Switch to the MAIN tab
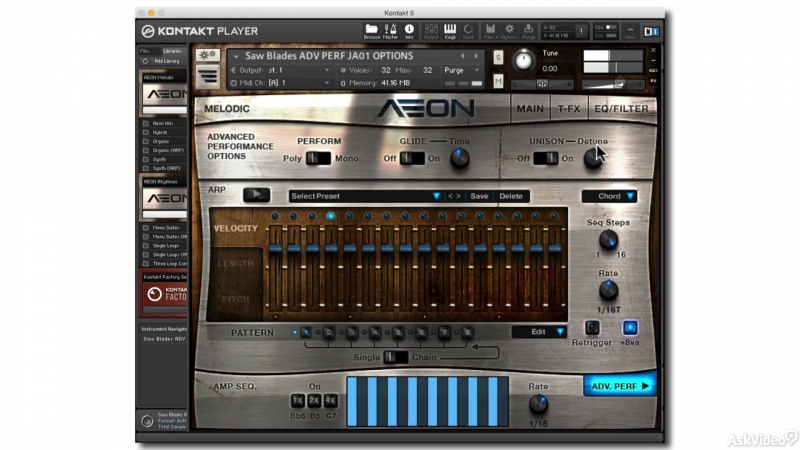Screen dimensions: 800x450 click(x=530, y=109)
